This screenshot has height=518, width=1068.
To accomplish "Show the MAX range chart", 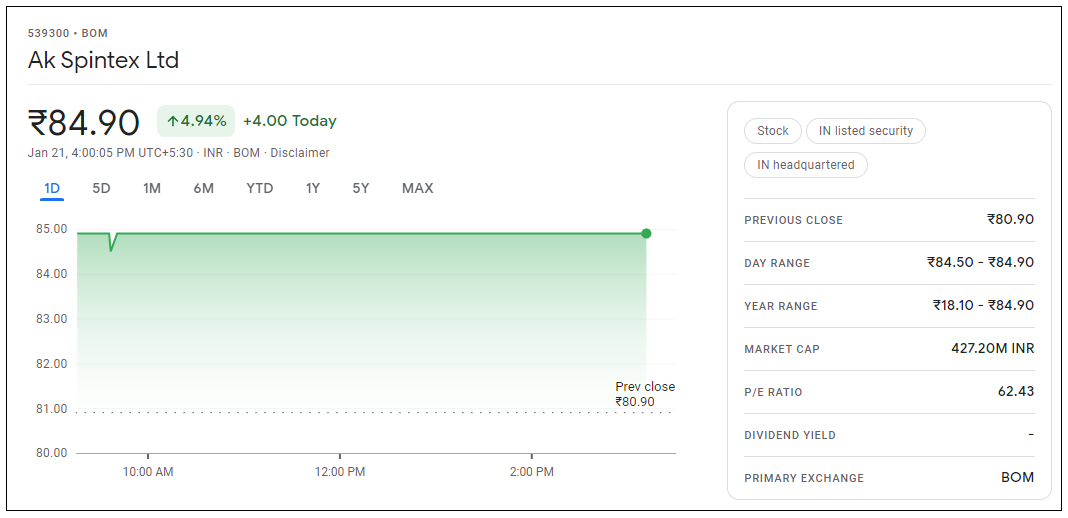I will [417, 188].
